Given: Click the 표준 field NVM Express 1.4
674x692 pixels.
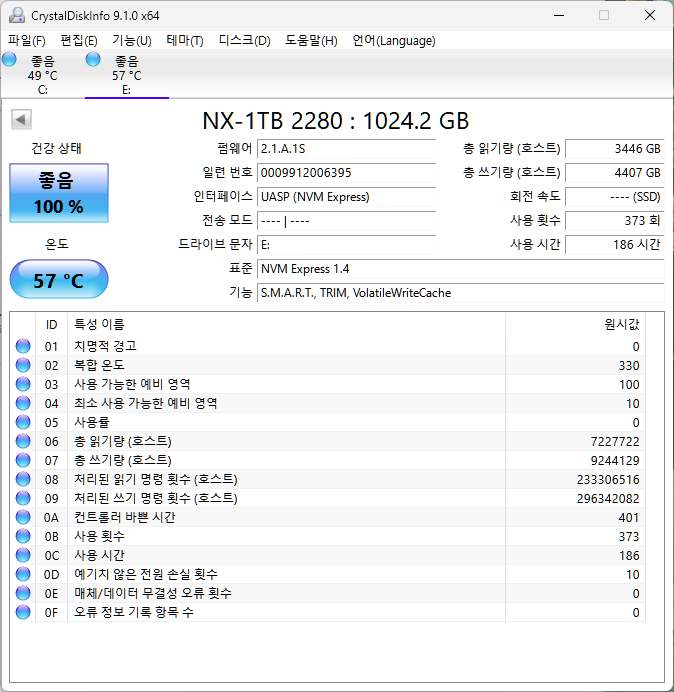Looking at the screenshot, I should 460,268.
